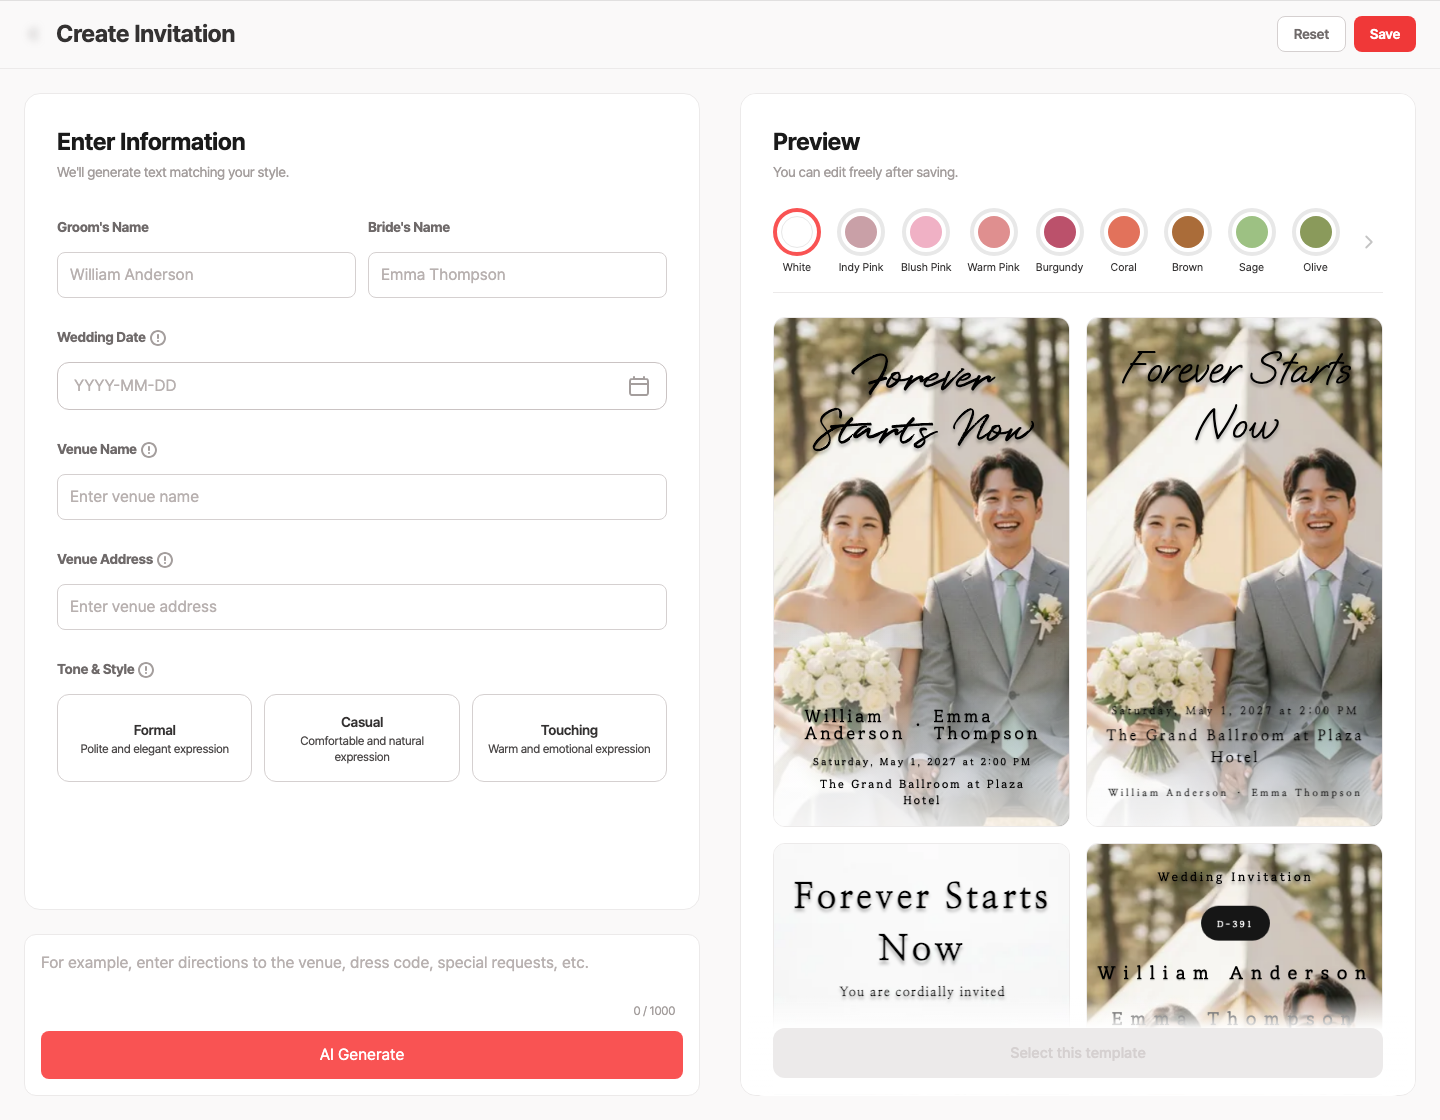The height and width of the screenshot is (1120, 1440).
Task: Select template with handwritten title and small names at bottom
Action: coord(1234,572)
